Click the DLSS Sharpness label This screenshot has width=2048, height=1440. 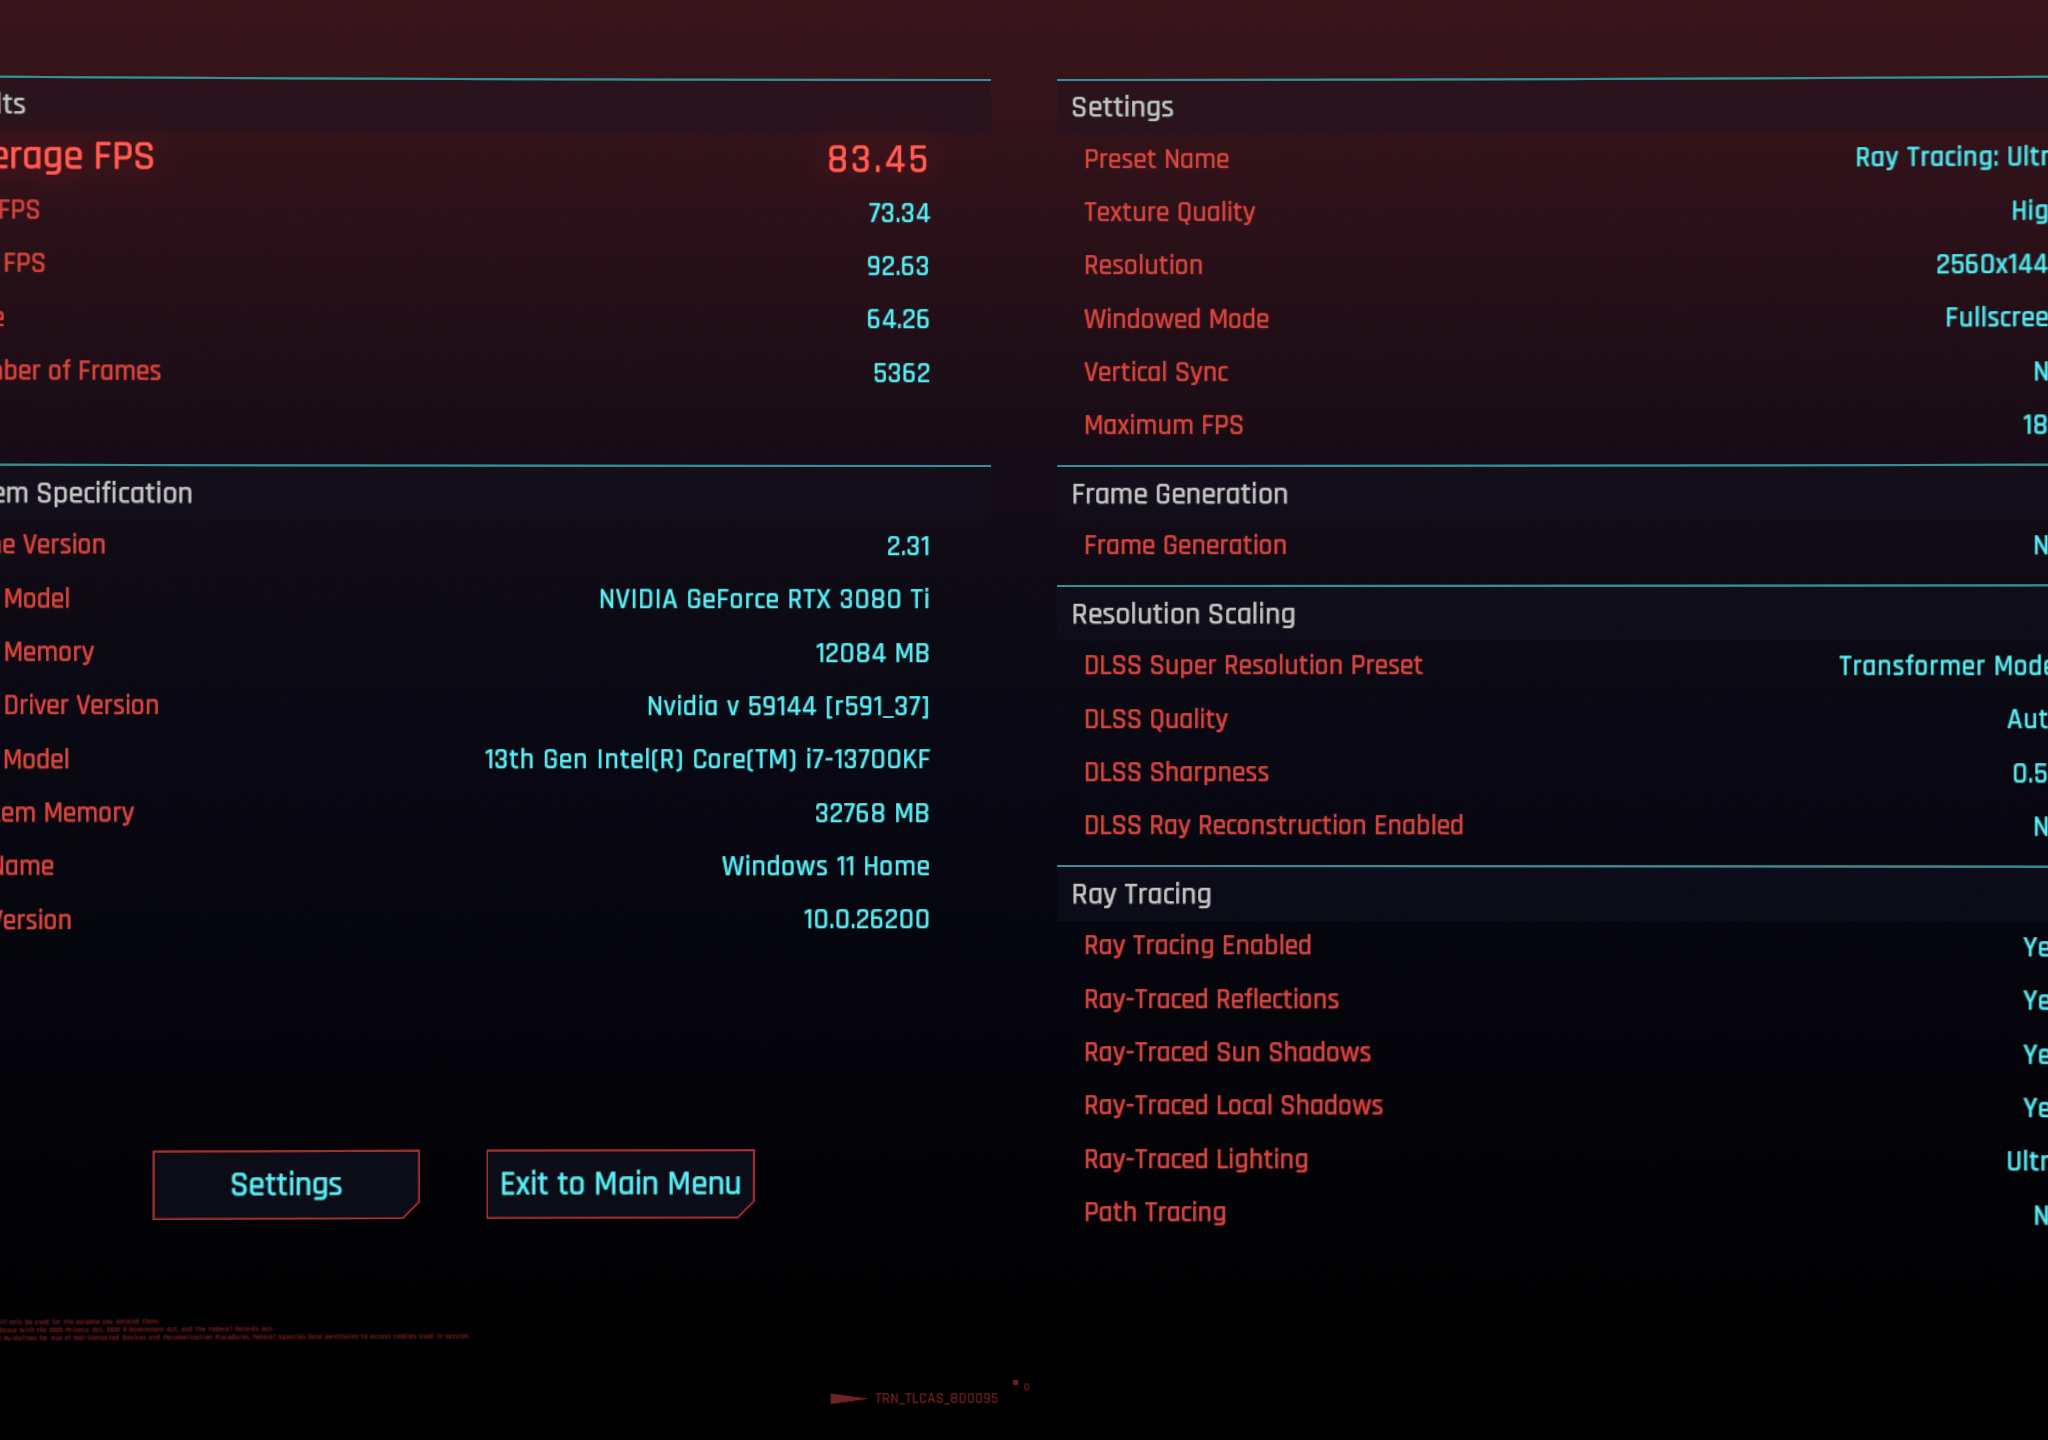click(1176, 772)
